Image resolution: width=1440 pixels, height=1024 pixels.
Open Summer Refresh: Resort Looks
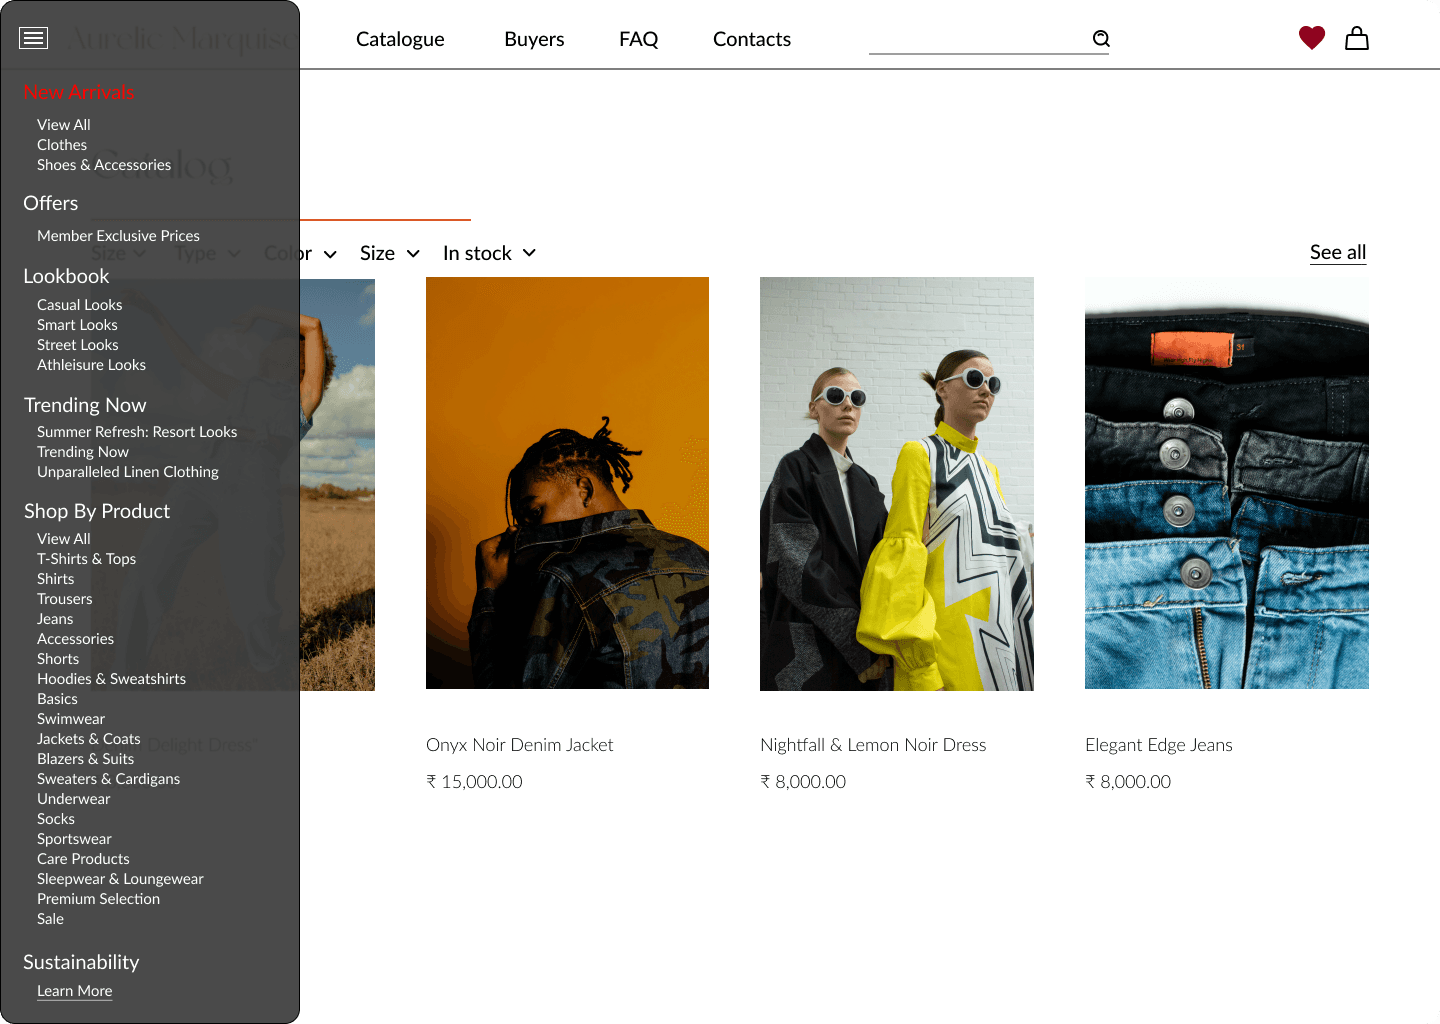click(x=137, y=432)
